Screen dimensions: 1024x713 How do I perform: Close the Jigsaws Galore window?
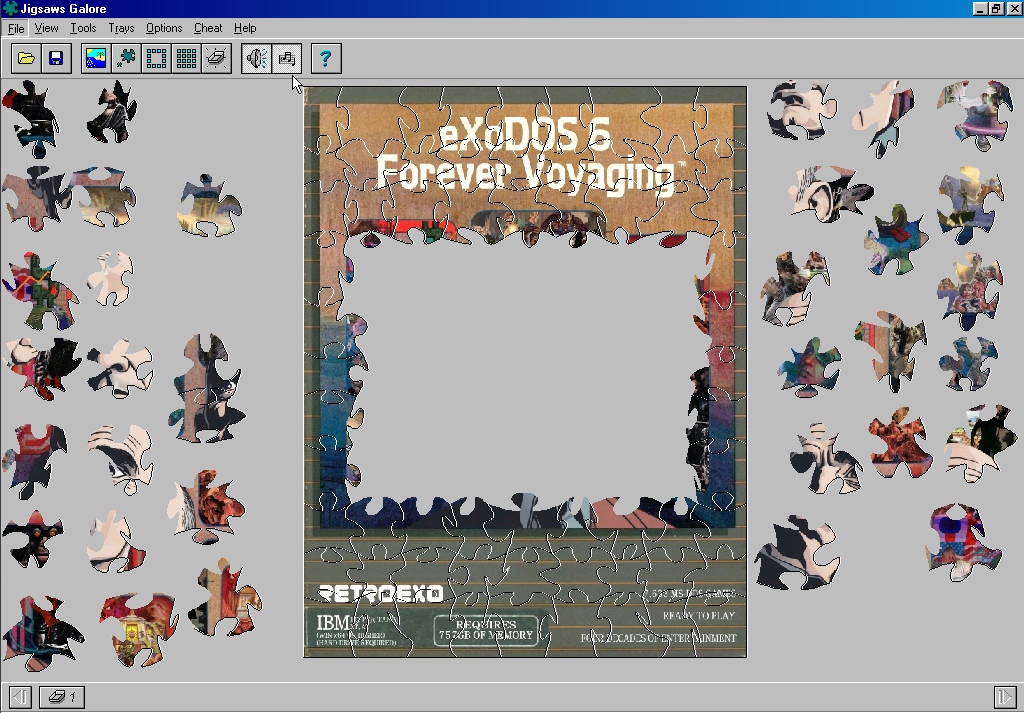(x=1013, y=8)
